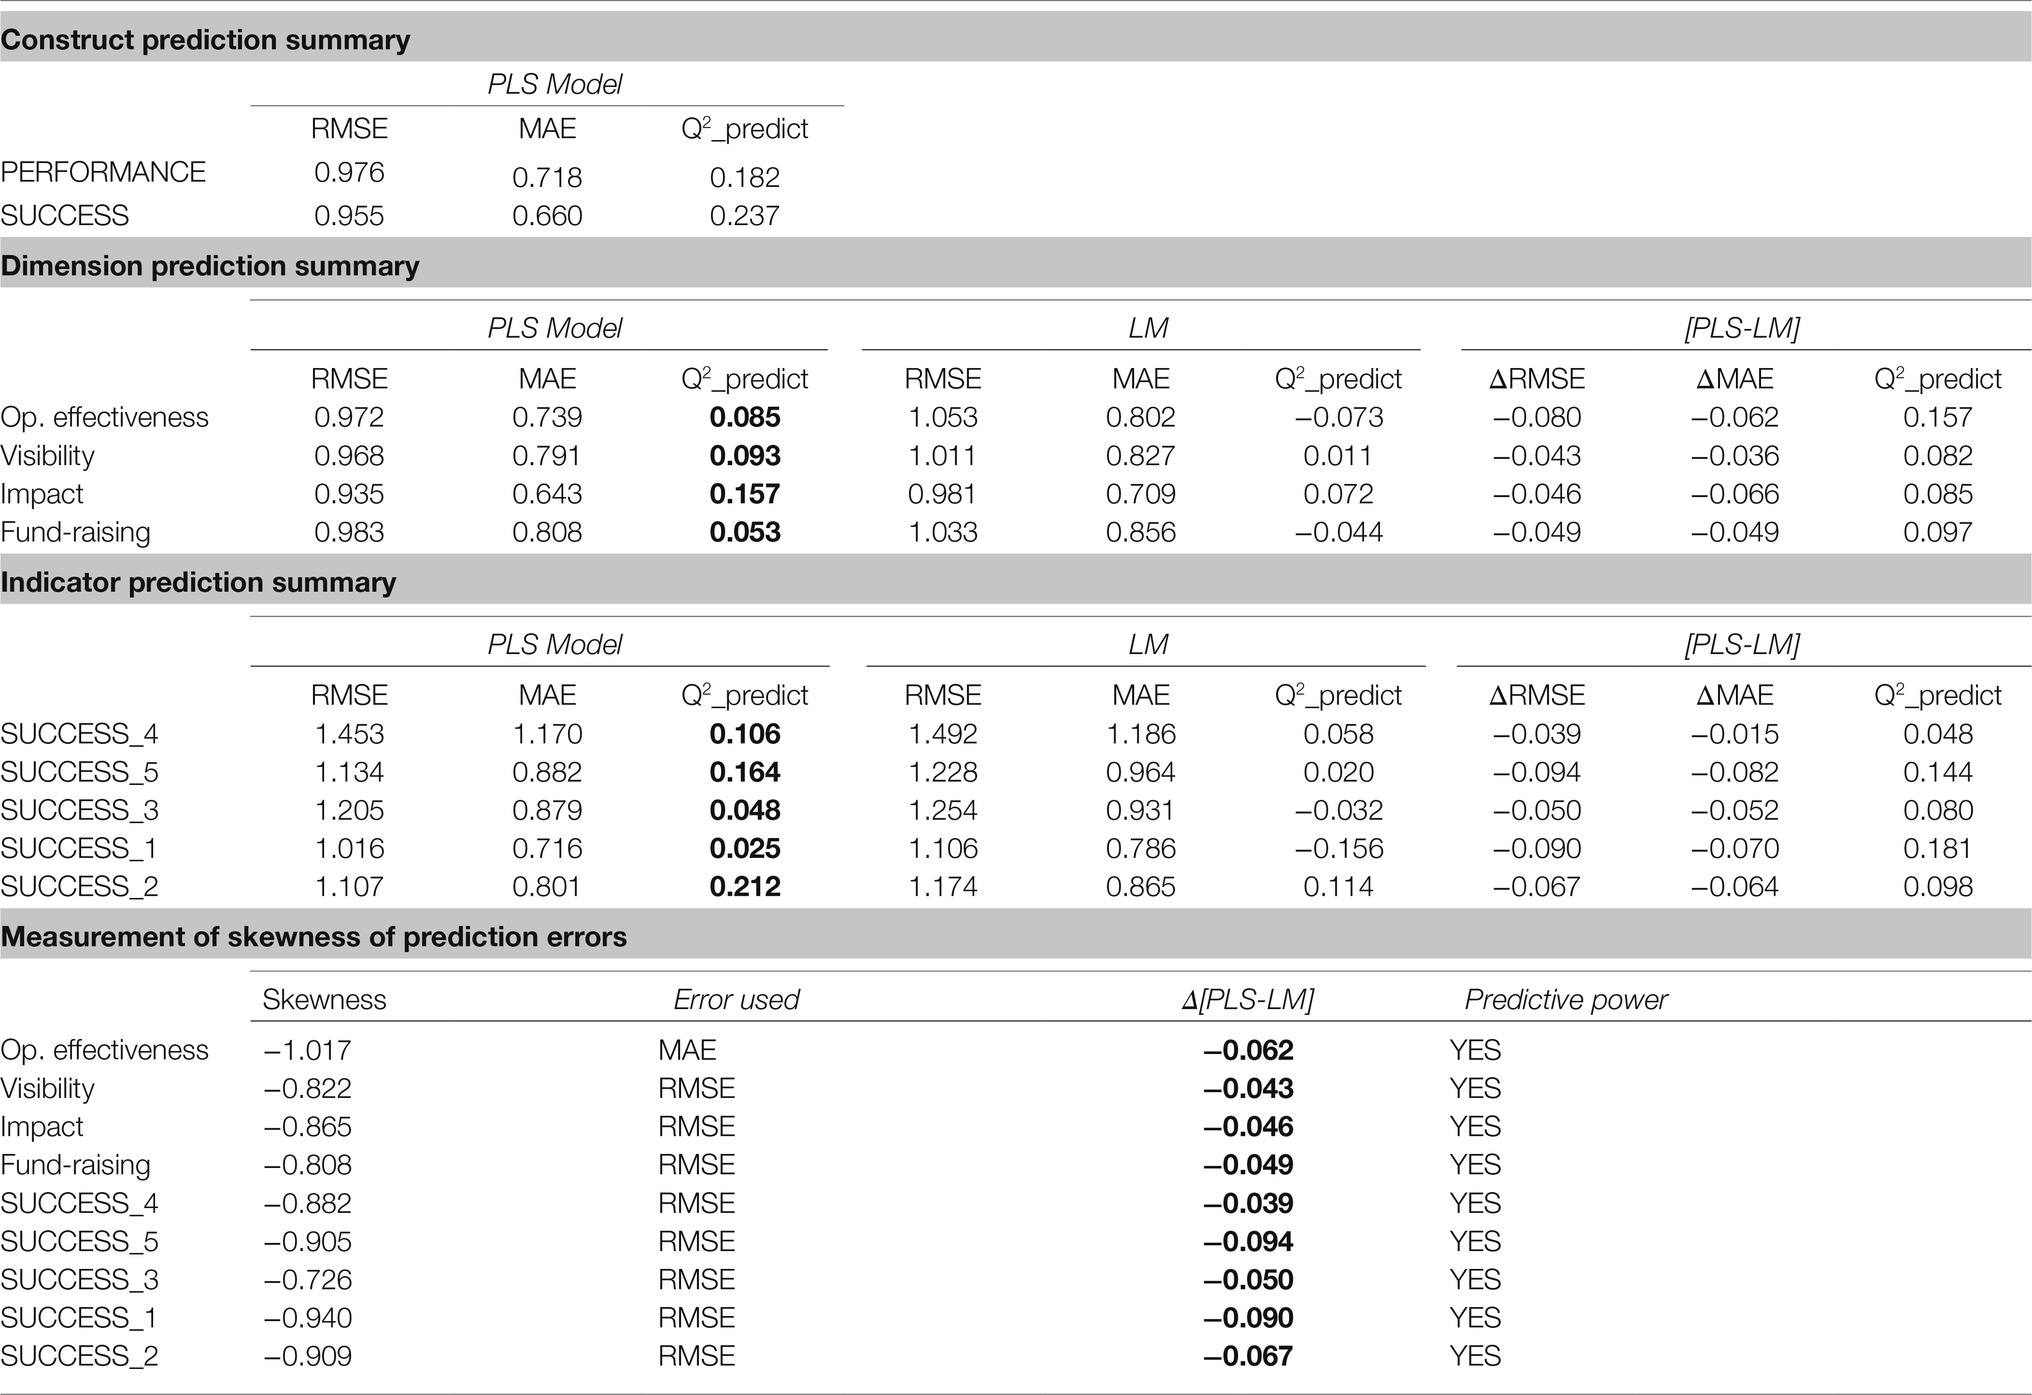This screenshot has width=2032, height=1395.
Task: Select LM MAE value 0.856 for Fund-raising
Action: coord(1141,532)
